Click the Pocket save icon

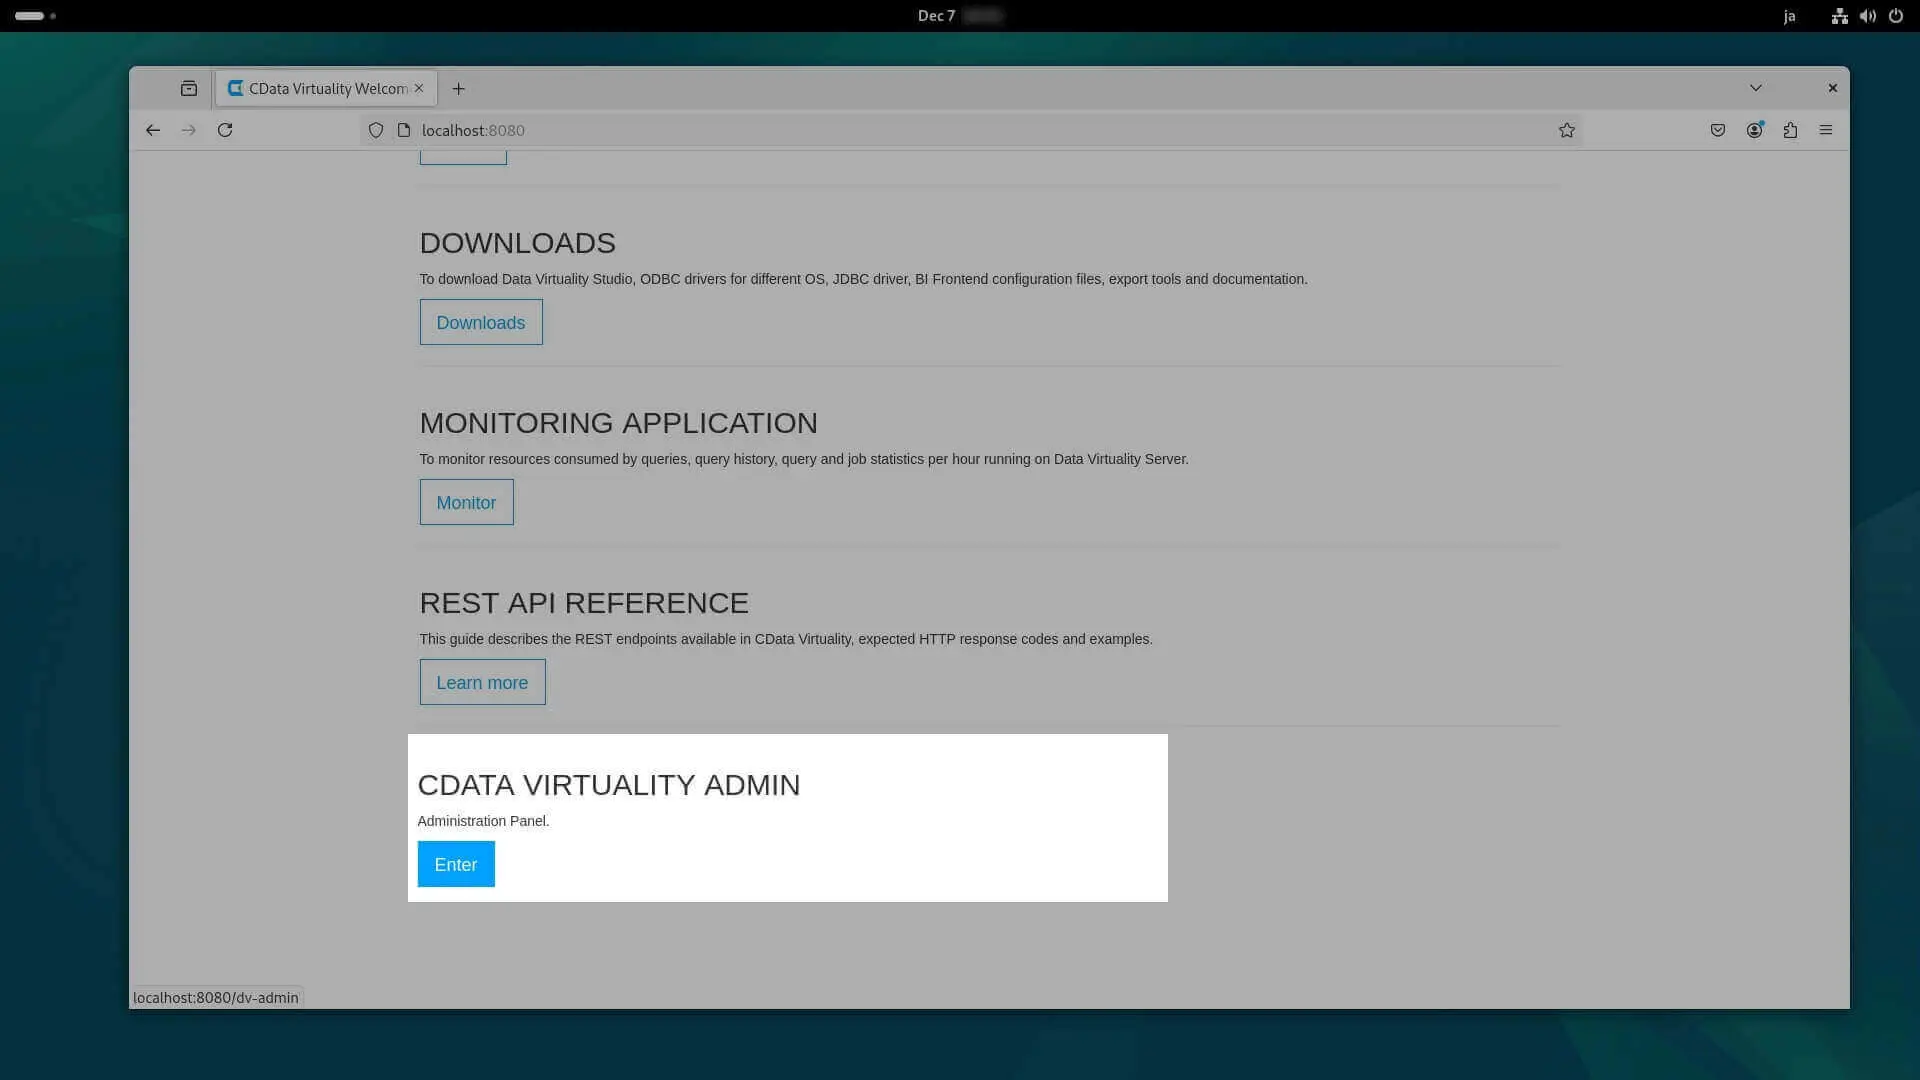(x=1718, y=130)
